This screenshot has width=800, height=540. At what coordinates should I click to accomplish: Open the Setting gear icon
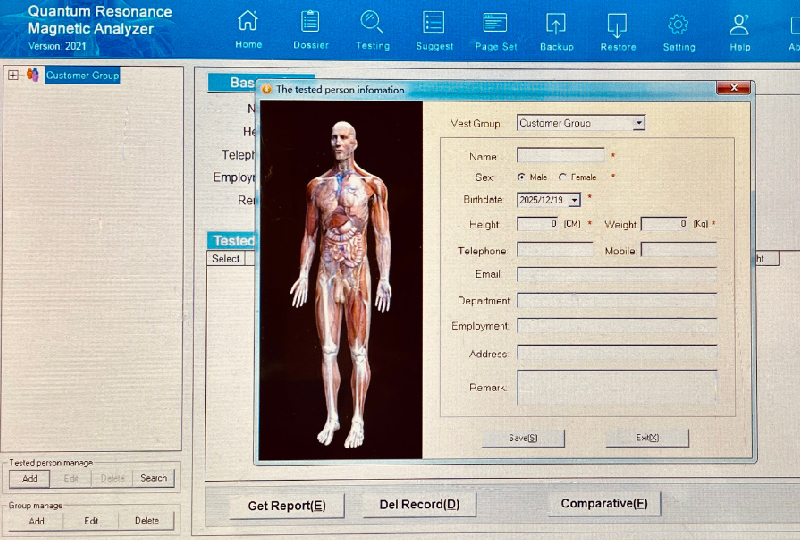coord(678,23)
